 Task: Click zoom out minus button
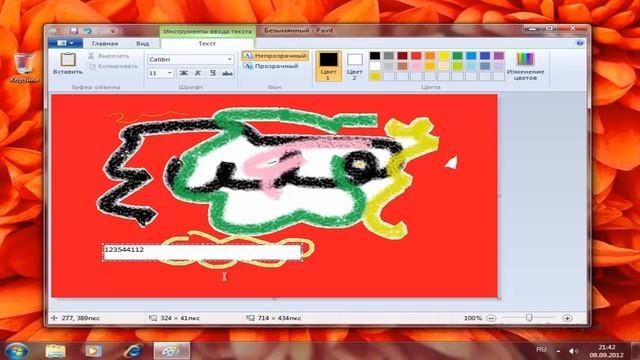[491, 318]
